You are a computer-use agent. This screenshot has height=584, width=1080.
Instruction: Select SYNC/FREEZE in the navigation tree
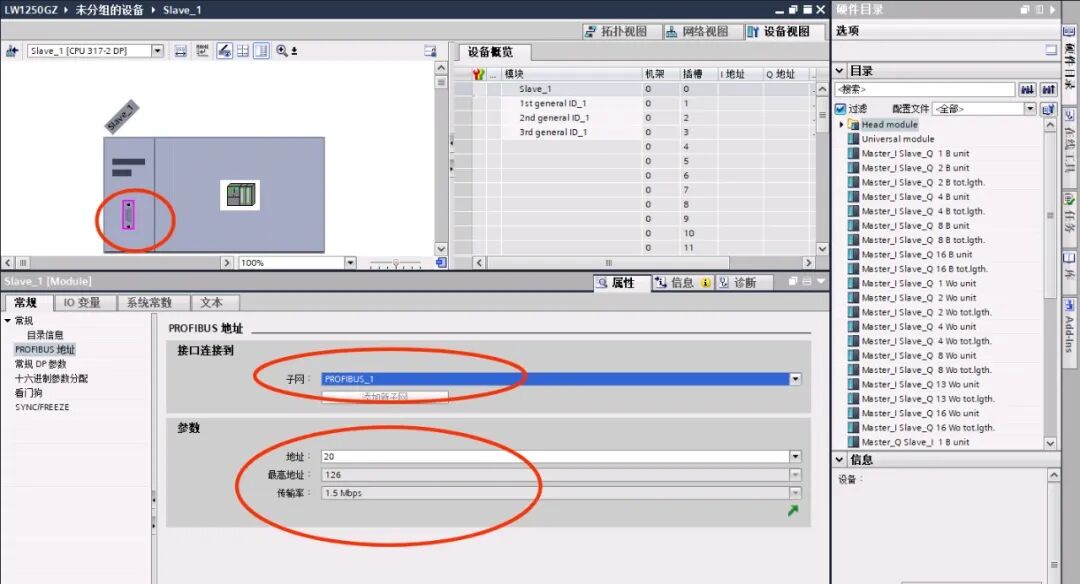[42, 408]
